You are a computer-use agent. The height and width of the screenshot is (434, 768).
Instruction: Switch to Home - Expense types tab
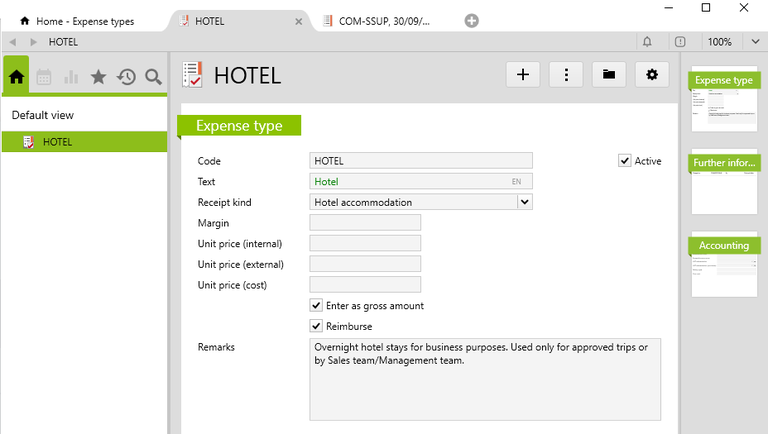[x=85, y=21]
